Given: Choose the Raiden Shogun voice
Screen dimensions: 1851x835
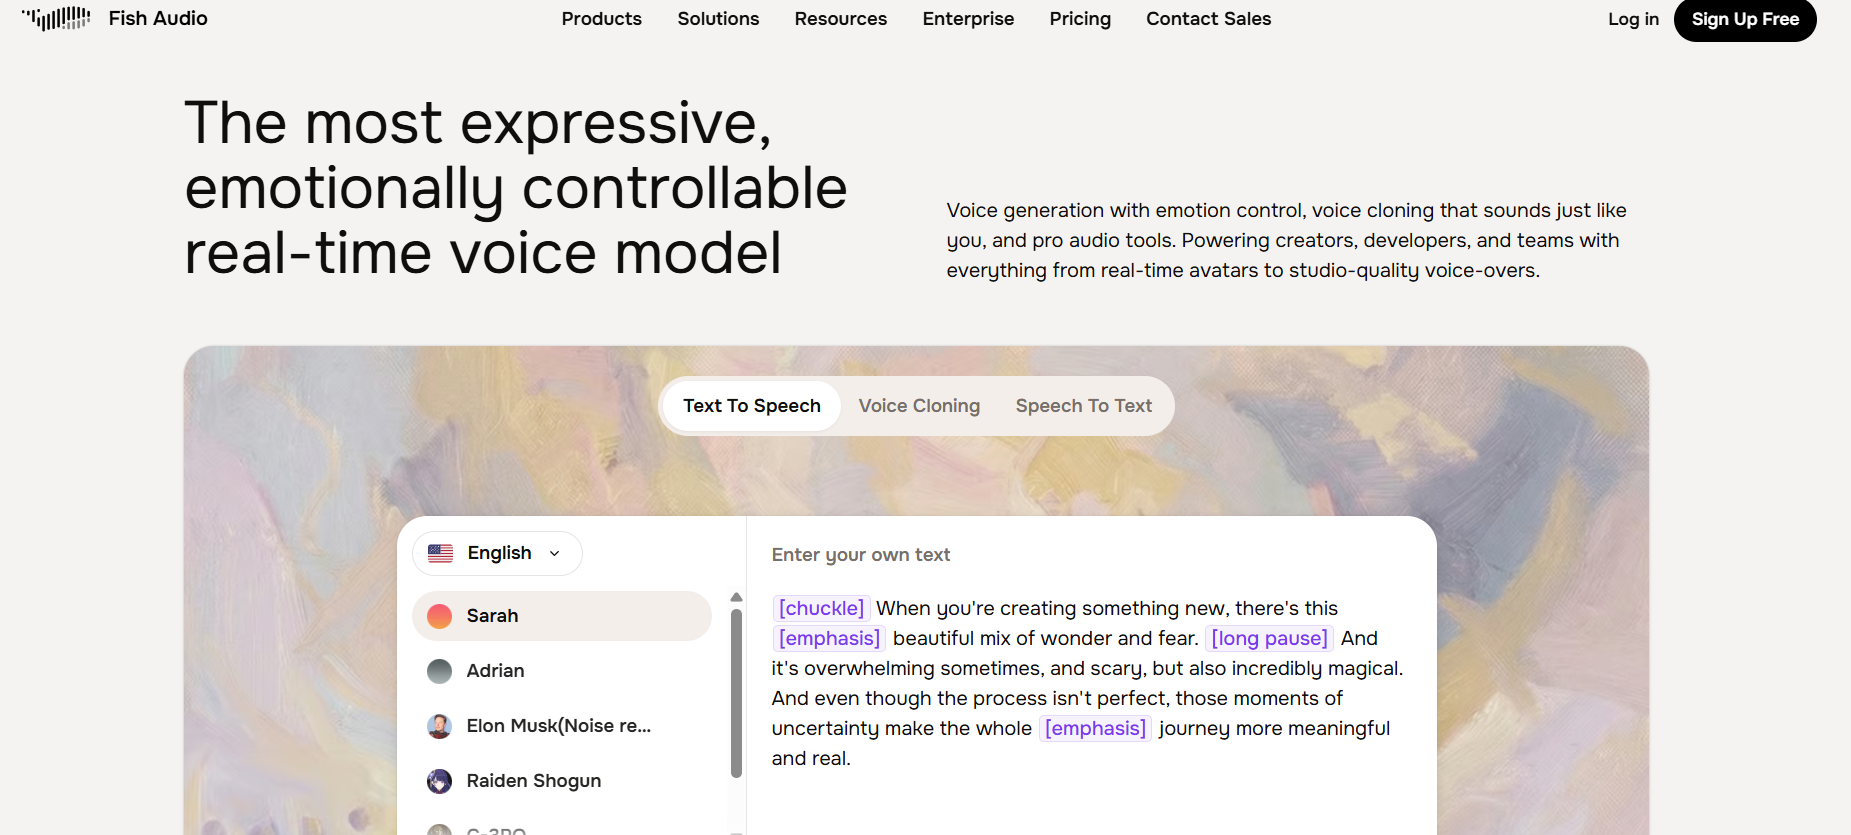Looking at the screenshot, I should 562,781.
